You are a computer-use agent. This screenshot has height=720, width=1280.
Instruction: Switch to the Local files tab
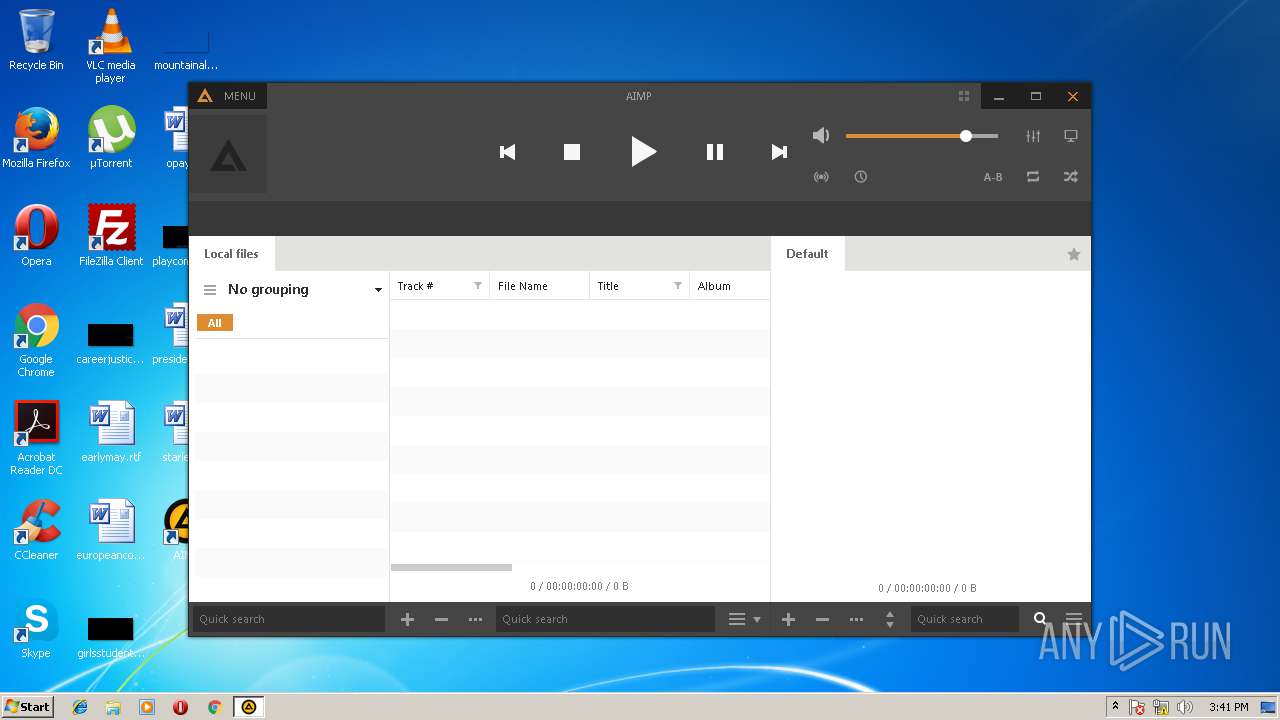click(x=231, y=254)
